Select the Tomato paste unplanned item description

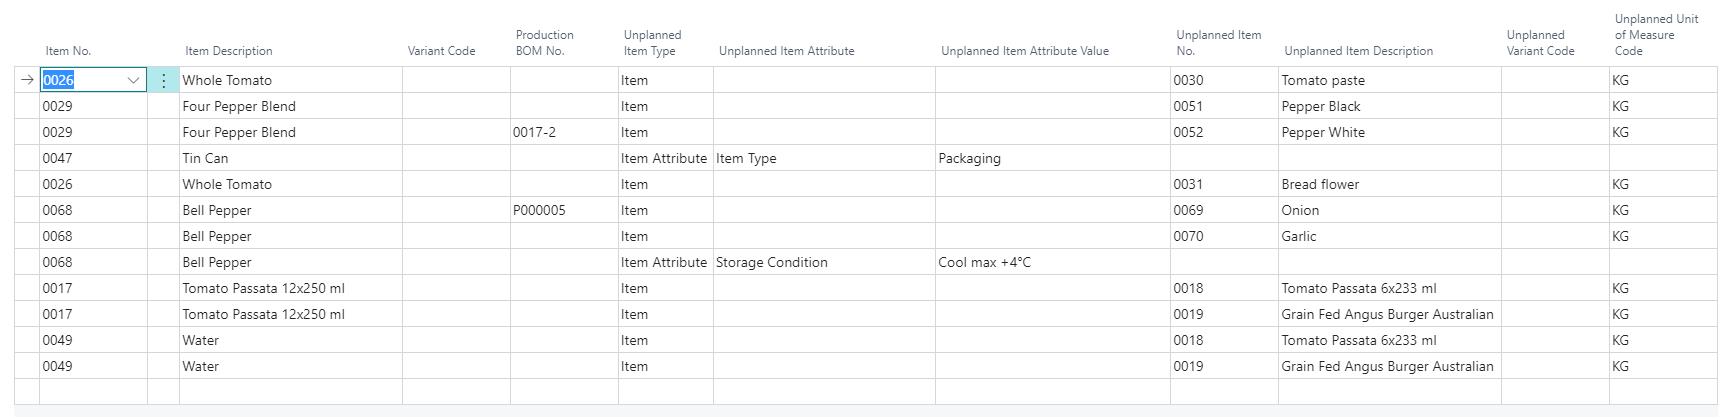tap(1388, 80)
